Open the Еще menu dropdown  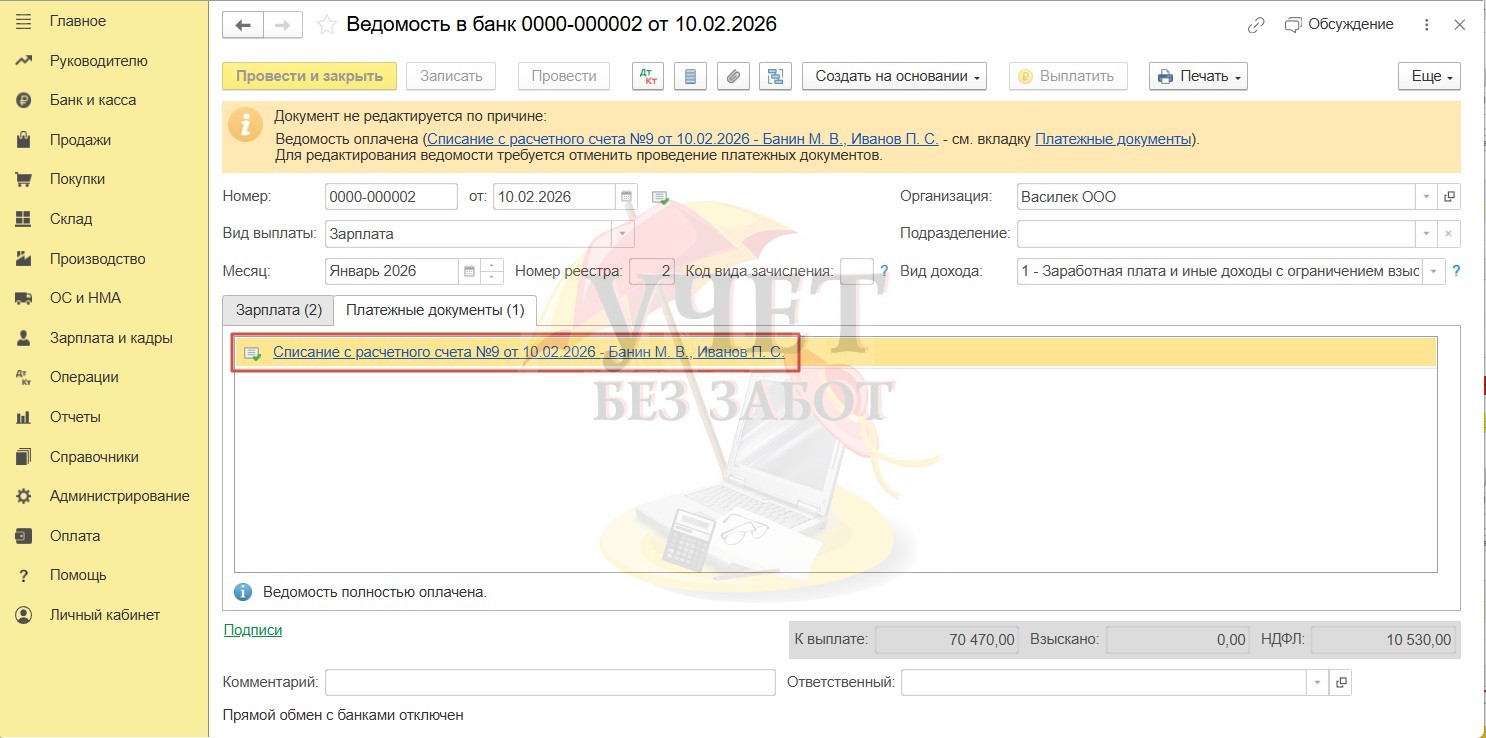(x=1429, y=76)
